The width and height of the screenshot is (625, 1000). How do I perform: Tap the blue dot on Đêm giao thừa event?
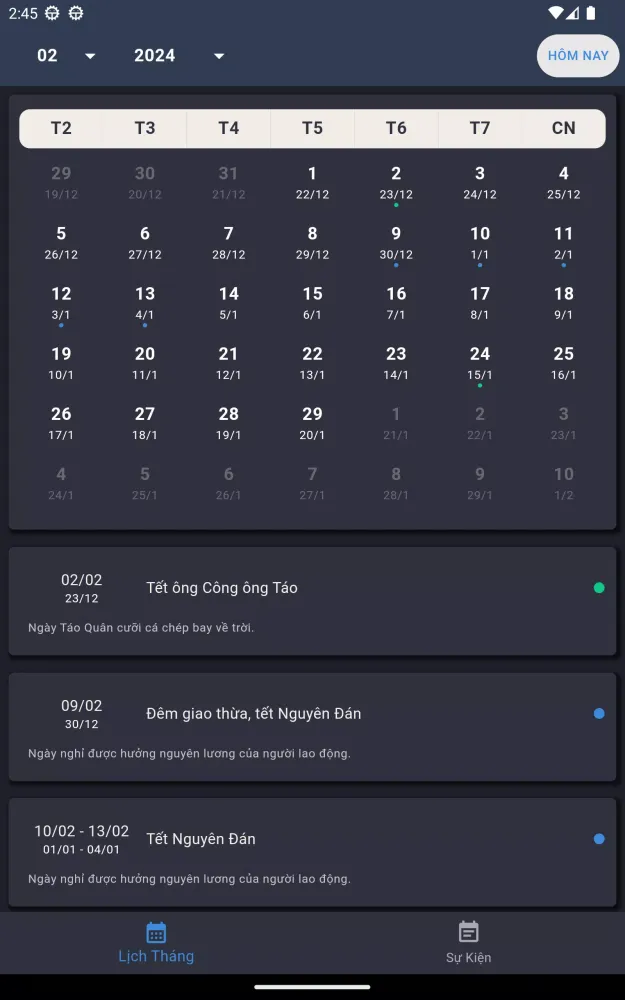click(x=599, y=714)
